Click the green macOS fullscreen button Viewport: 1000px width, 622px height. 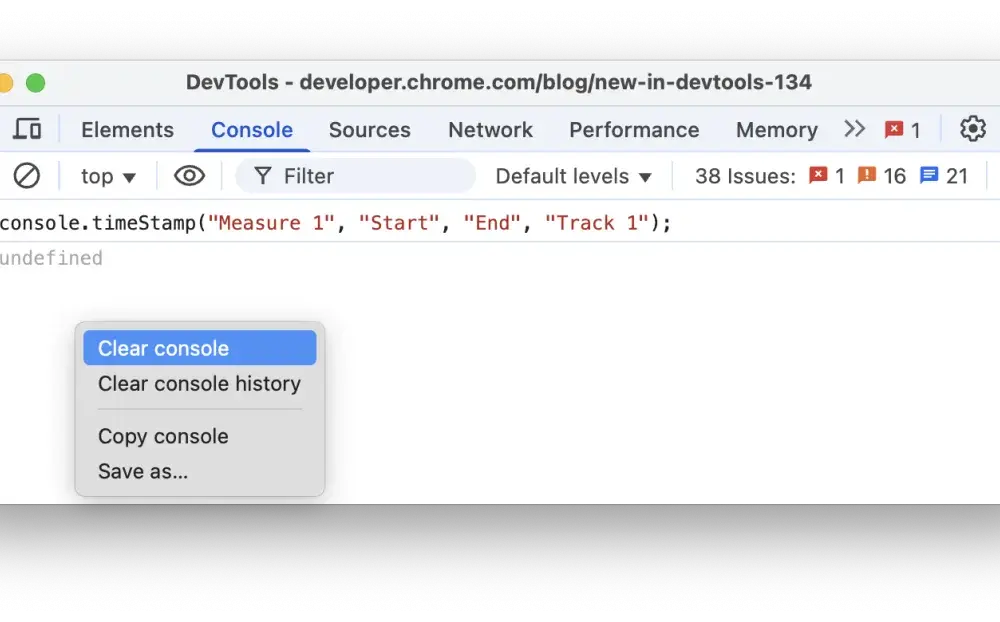pos(36,83)
